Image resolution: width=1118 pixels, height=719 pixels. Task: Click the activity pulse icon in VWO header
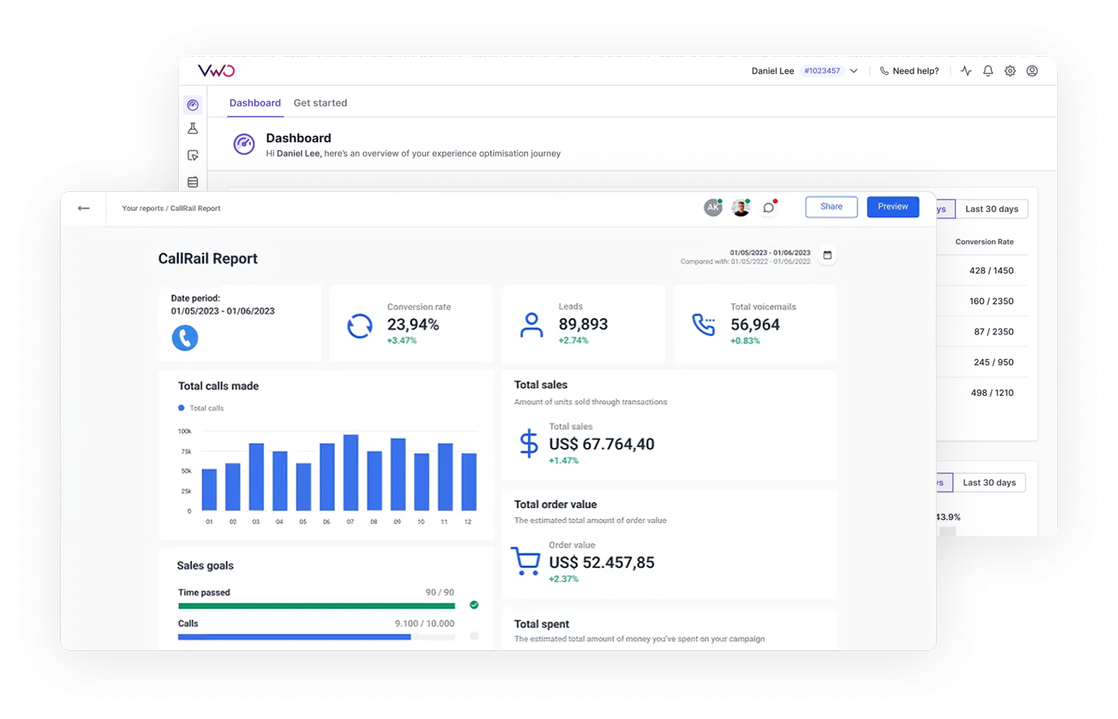click(x=966, y=71)
